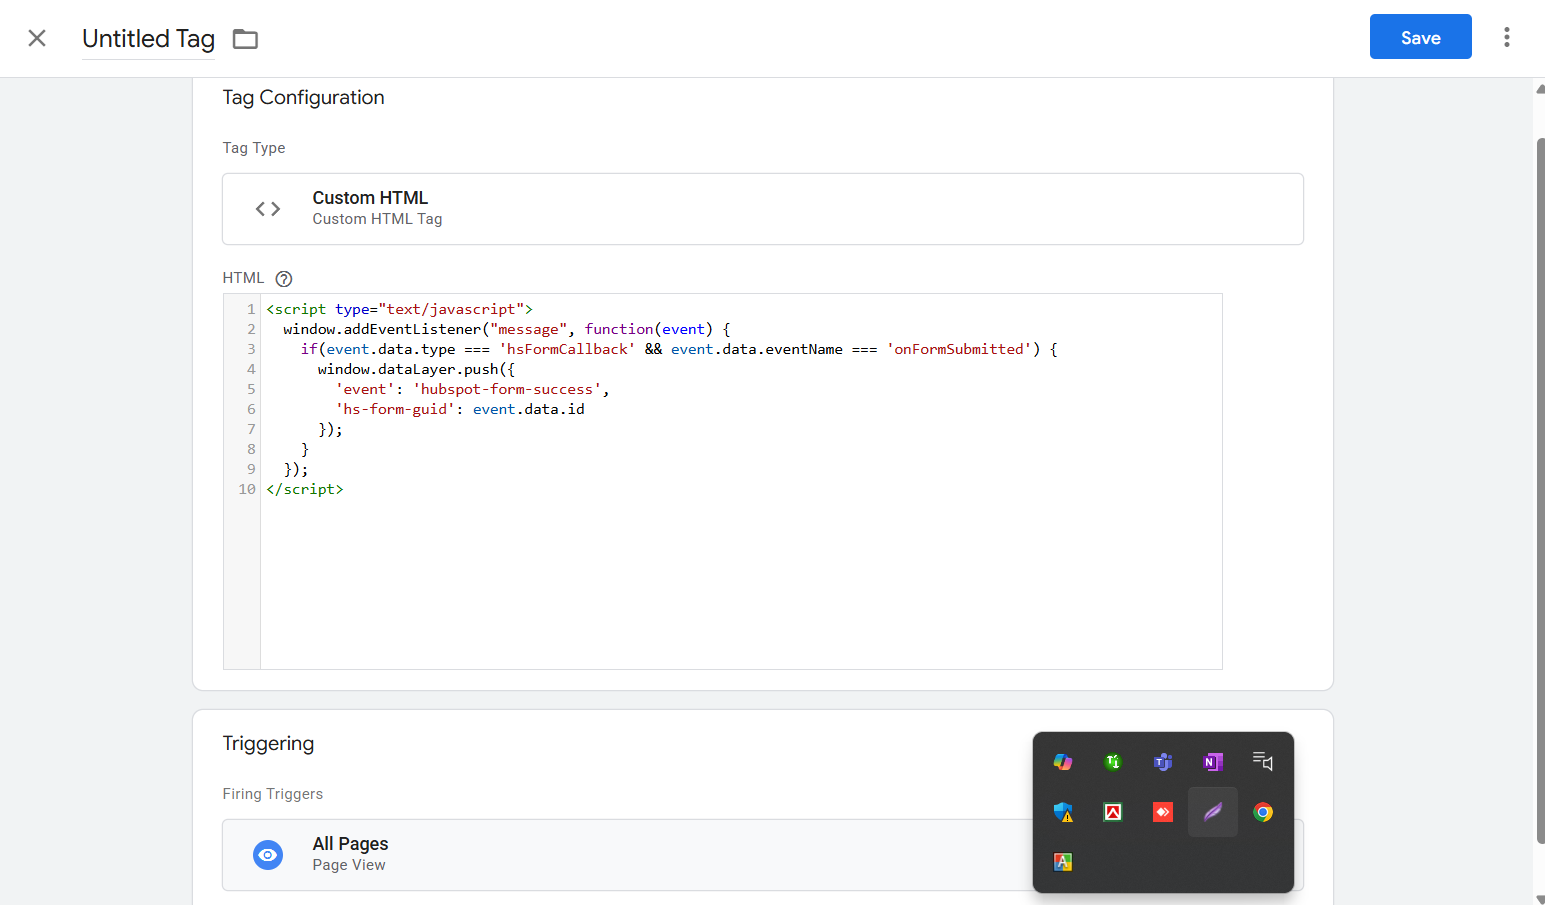Click the Microsoft 365 Copilot tray icon
The image size is (1545, 905).
coord(1063,762)
